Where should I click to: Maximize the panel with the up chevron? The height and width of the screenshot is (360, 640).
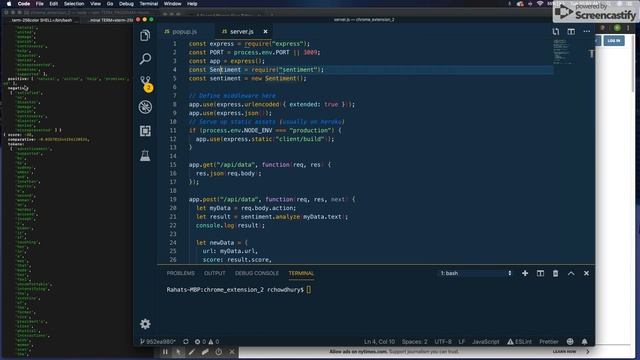pos(571,273)
